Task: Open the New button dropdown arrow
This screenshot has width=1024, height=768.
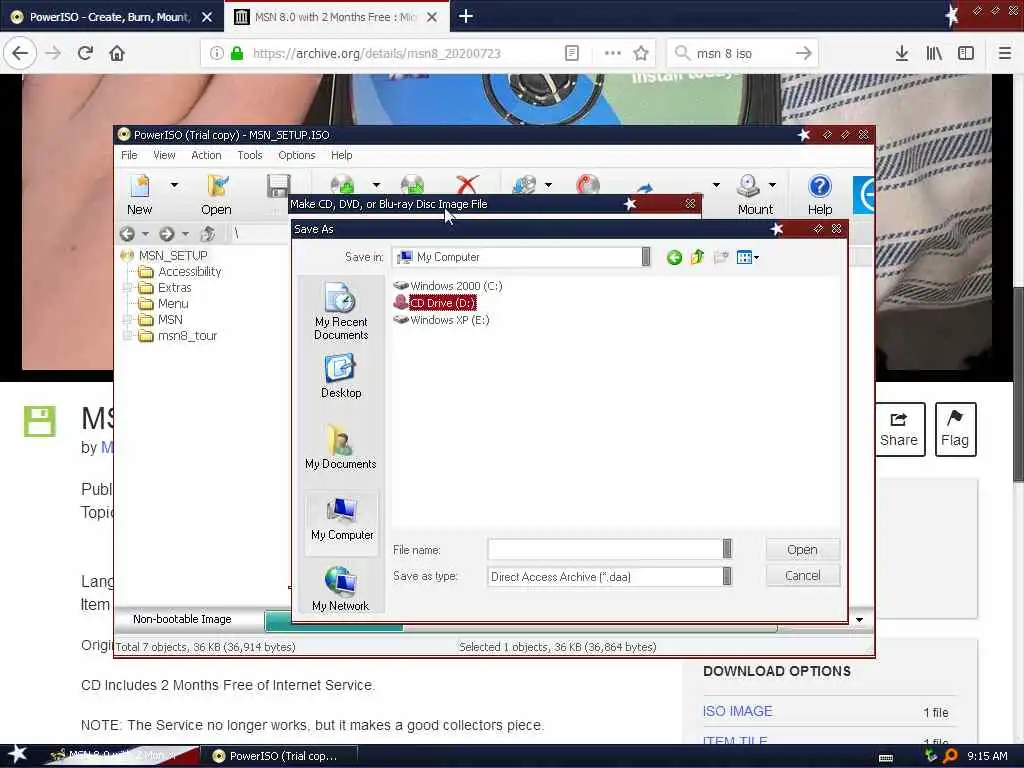Action: (174, 185)
